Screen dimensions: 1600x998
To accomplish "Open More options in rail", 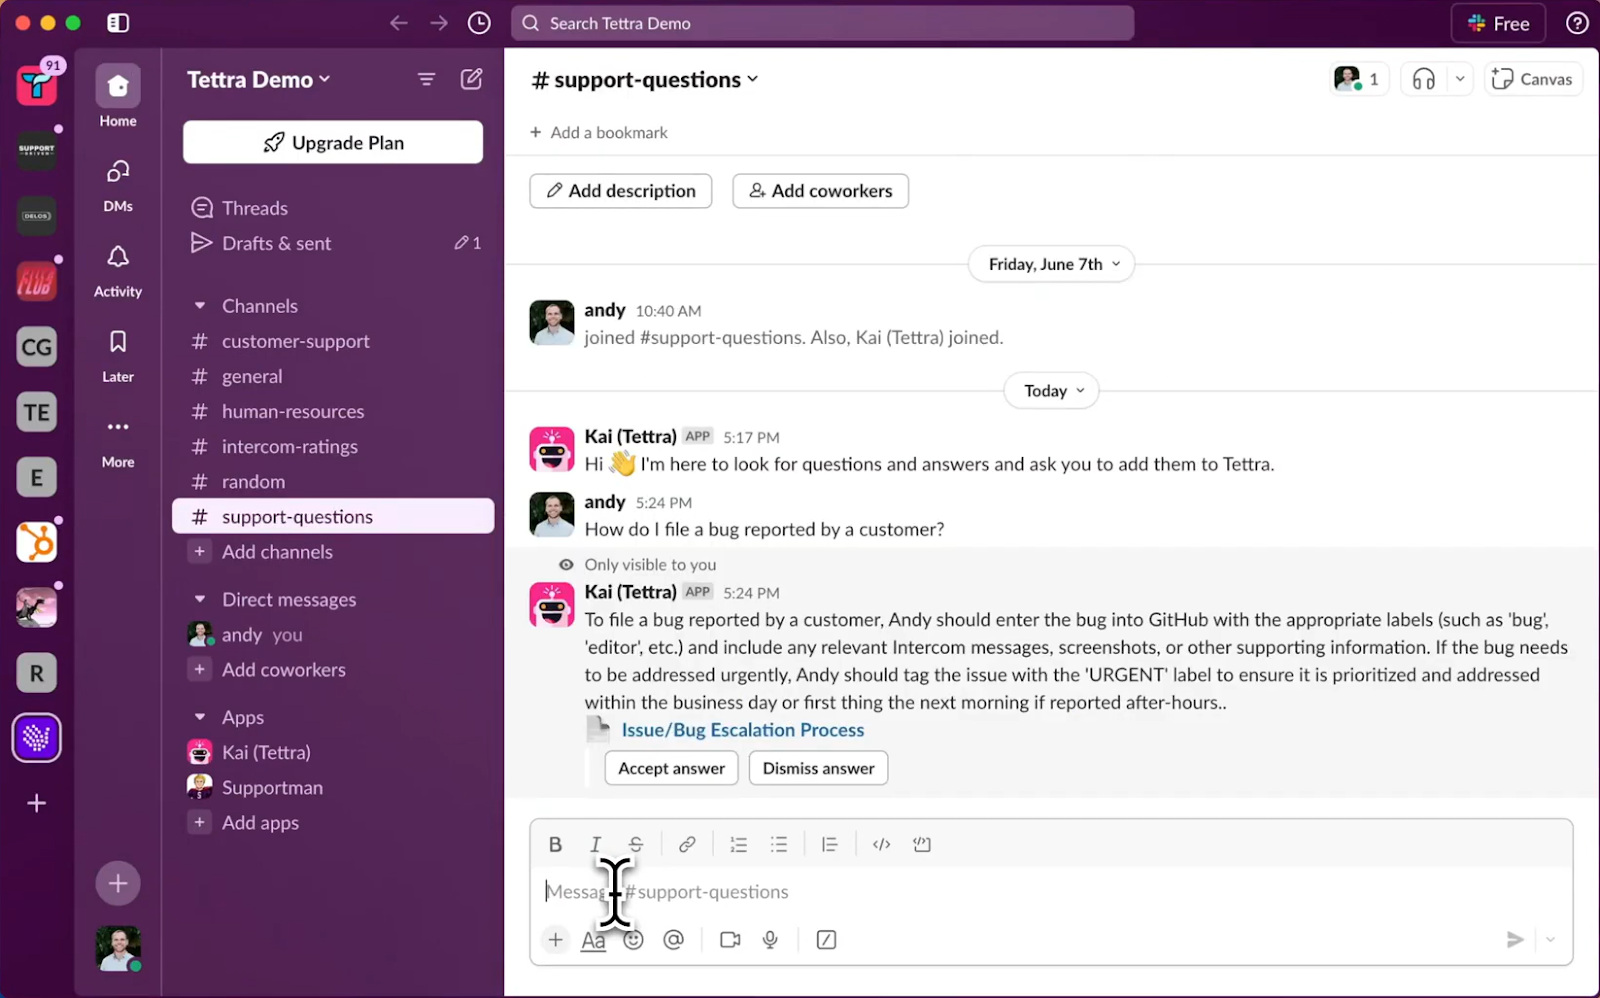I will click(118, 441).
